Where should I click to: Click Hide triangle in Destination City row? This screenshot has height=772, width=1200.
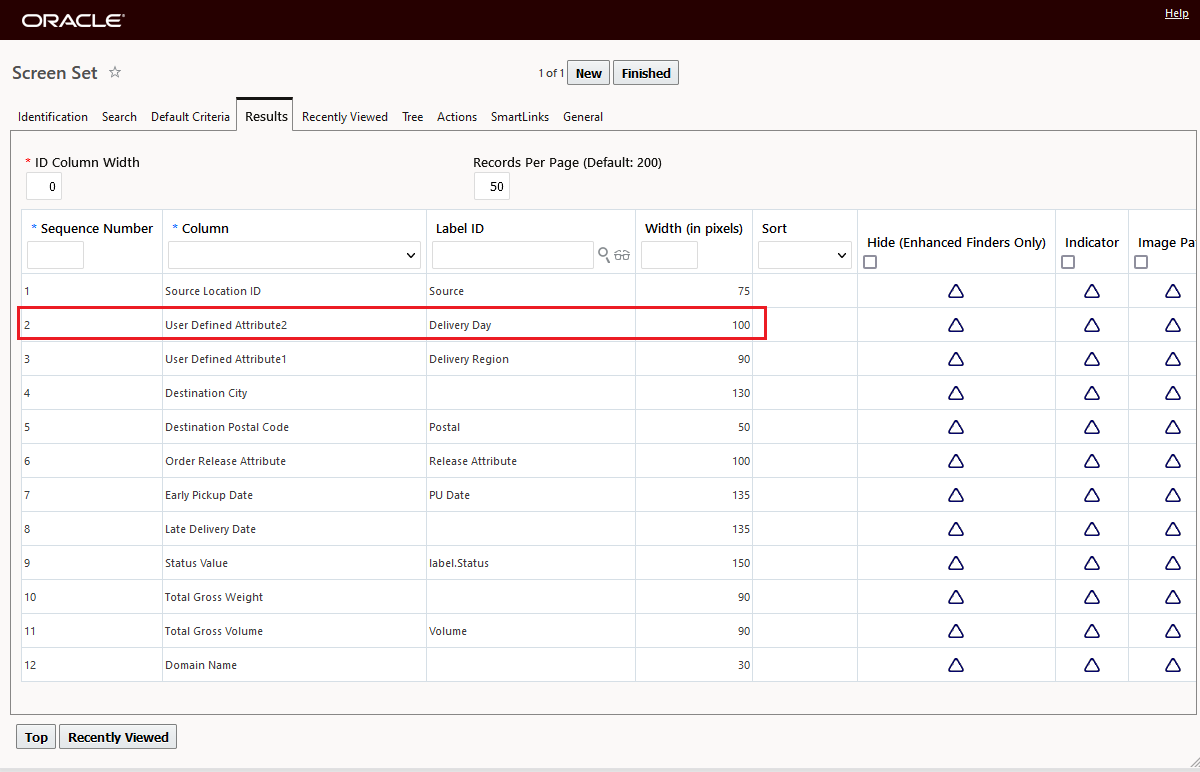click(x=956, y=393)
